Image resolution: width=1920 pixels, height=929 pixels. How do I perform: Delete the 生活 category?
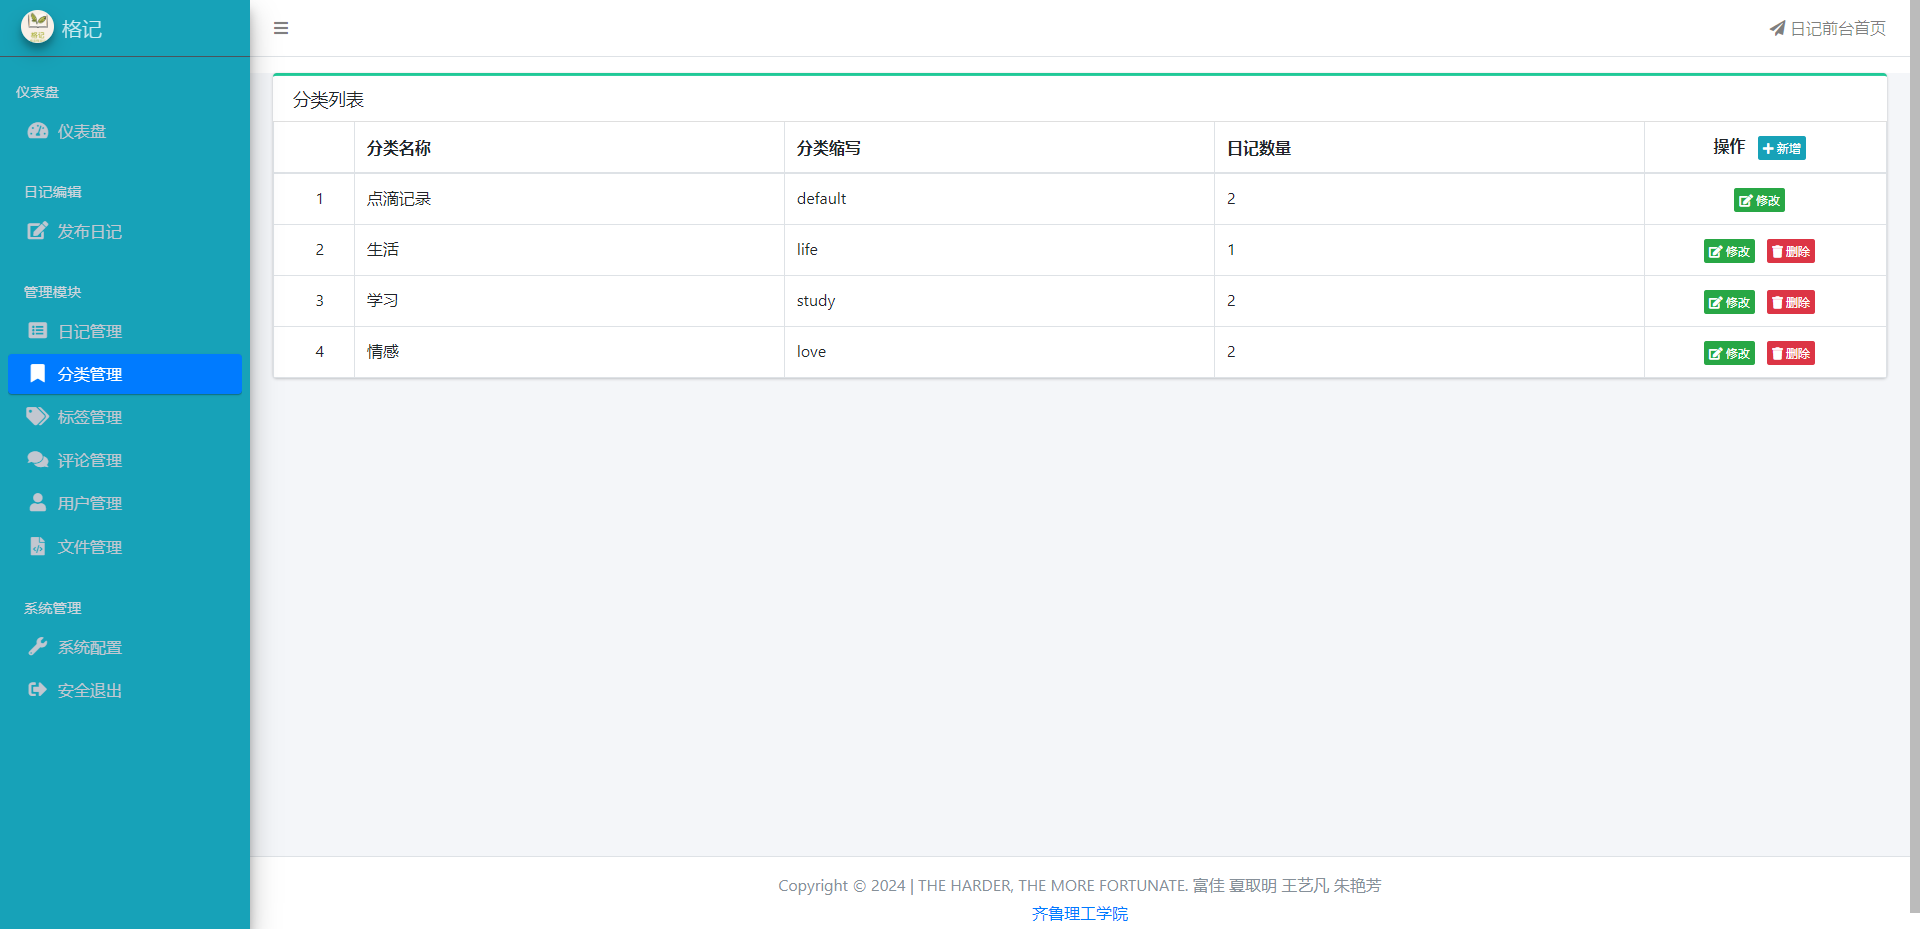pos(1790,251)
